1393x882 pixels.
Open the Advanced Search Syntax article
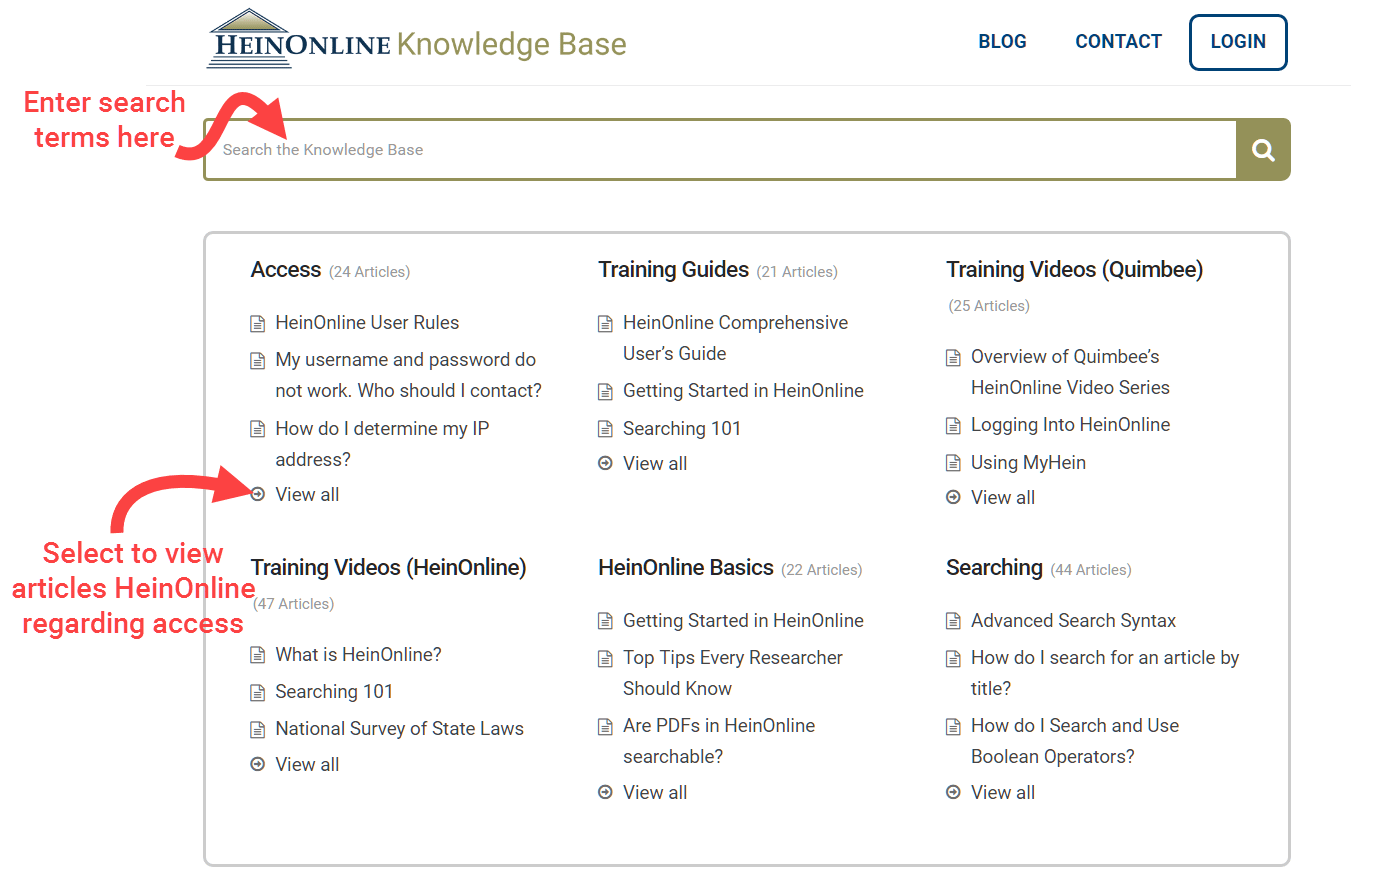(1073, 621)
